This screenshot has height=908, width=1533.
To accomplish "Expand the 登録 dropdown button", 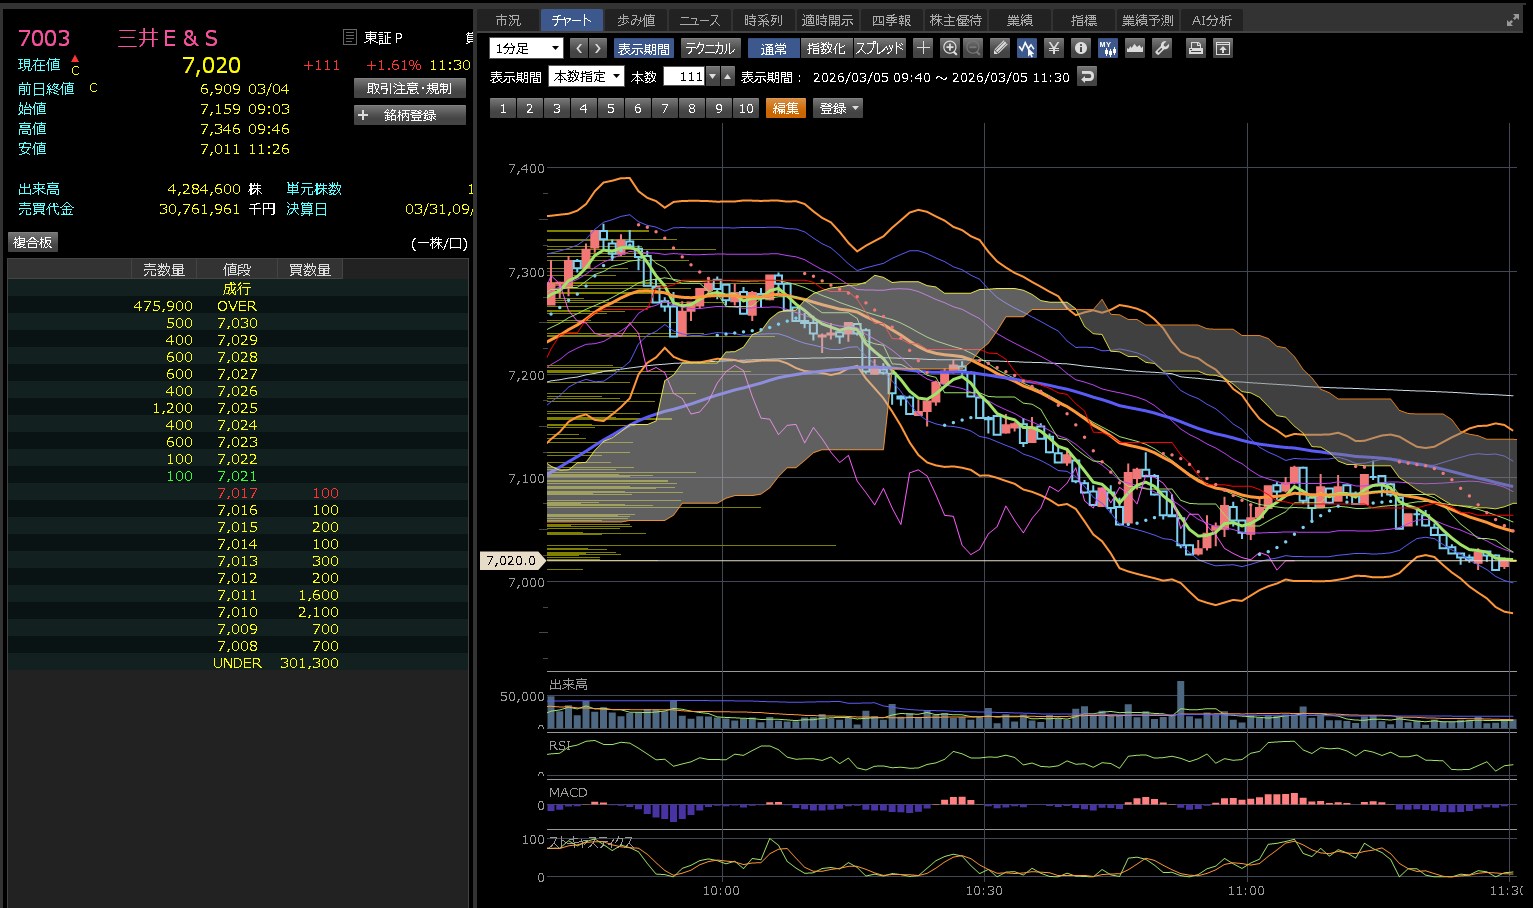I will coord(839,108).
